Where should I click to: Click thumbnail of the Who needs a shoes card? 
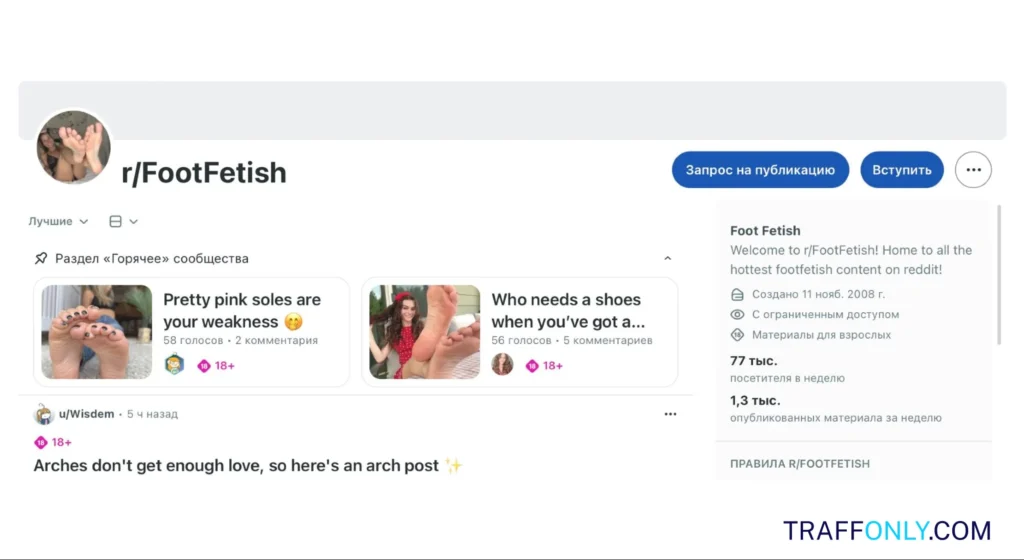pyautogui.click(x=425, y=332)
